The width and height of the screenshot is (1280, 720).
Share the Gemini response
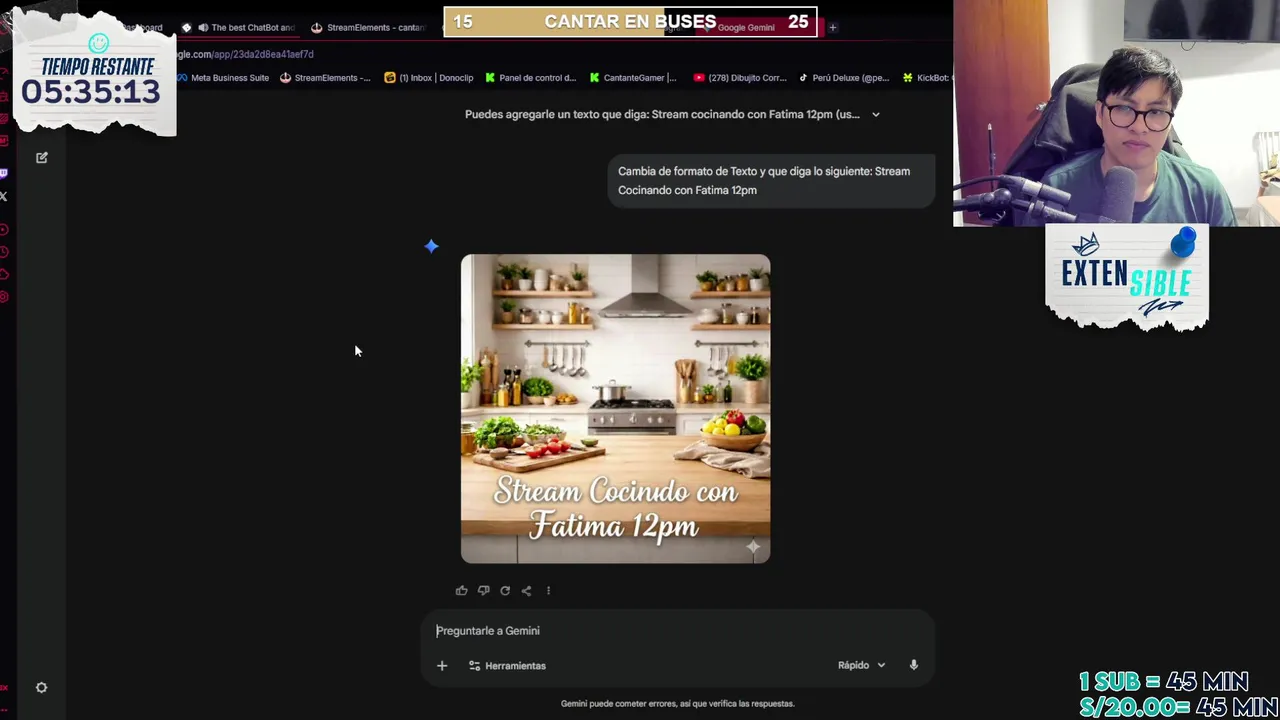point(526,591)
